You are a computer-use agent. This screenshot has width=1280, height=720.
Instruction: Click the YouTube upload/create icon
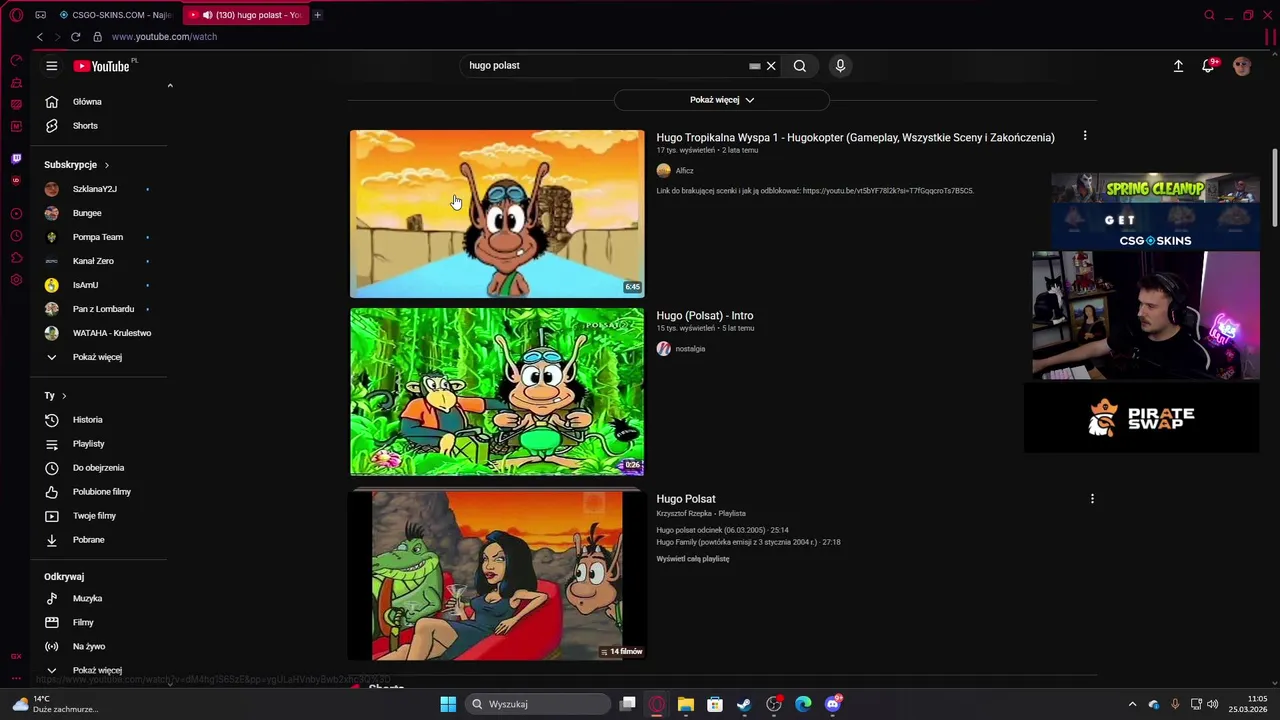pos(1178,66)
